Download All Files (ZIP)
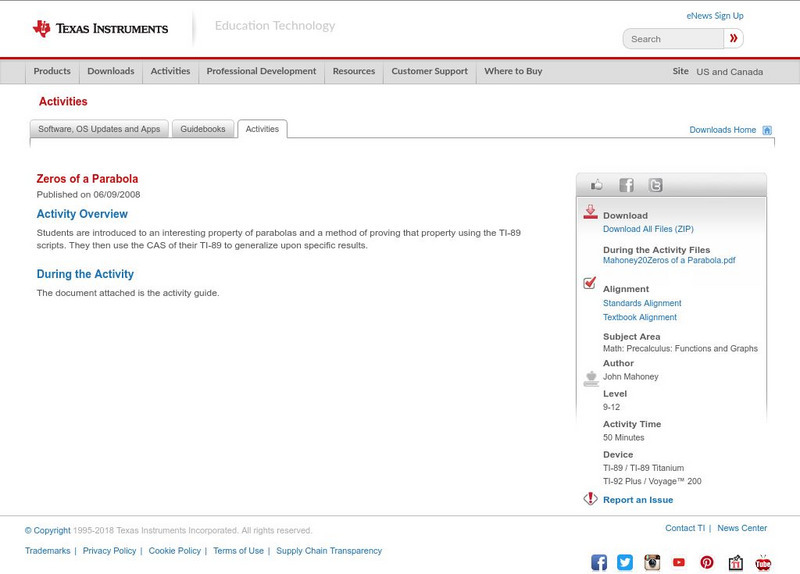Screen dimensions: 800x574 pos(648,229)
